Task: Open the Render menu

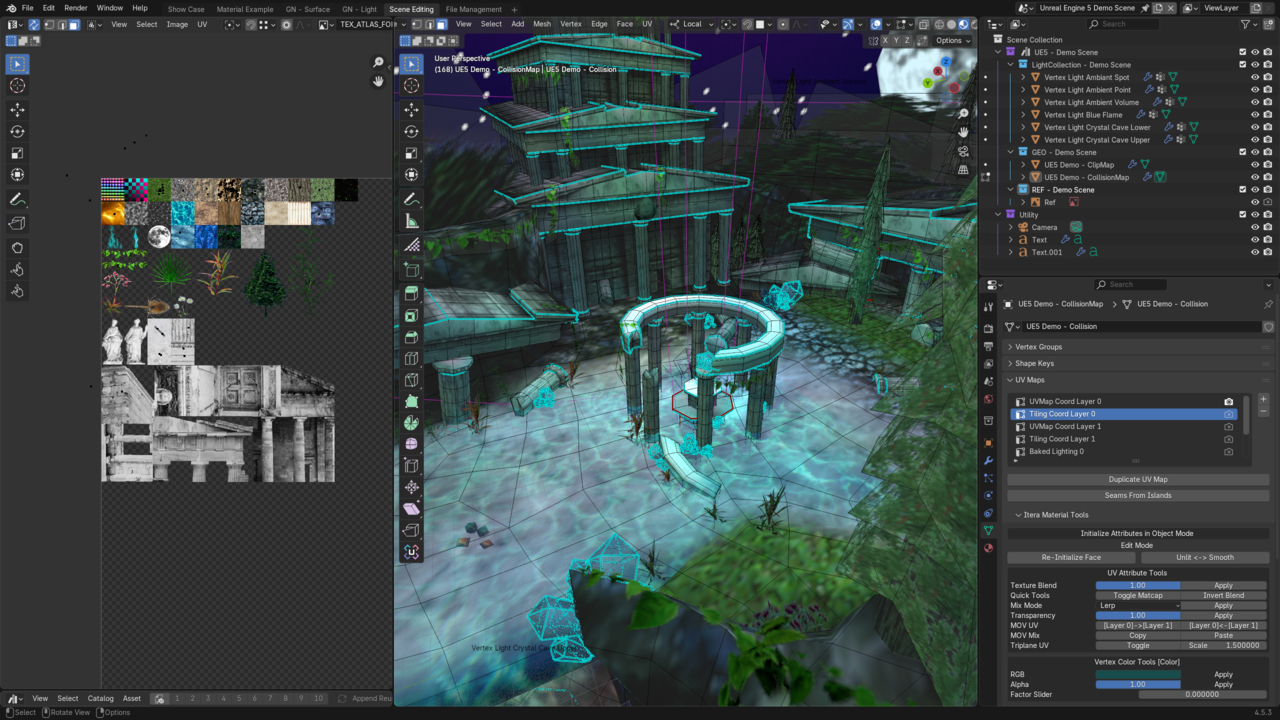Action: [76, 8]
